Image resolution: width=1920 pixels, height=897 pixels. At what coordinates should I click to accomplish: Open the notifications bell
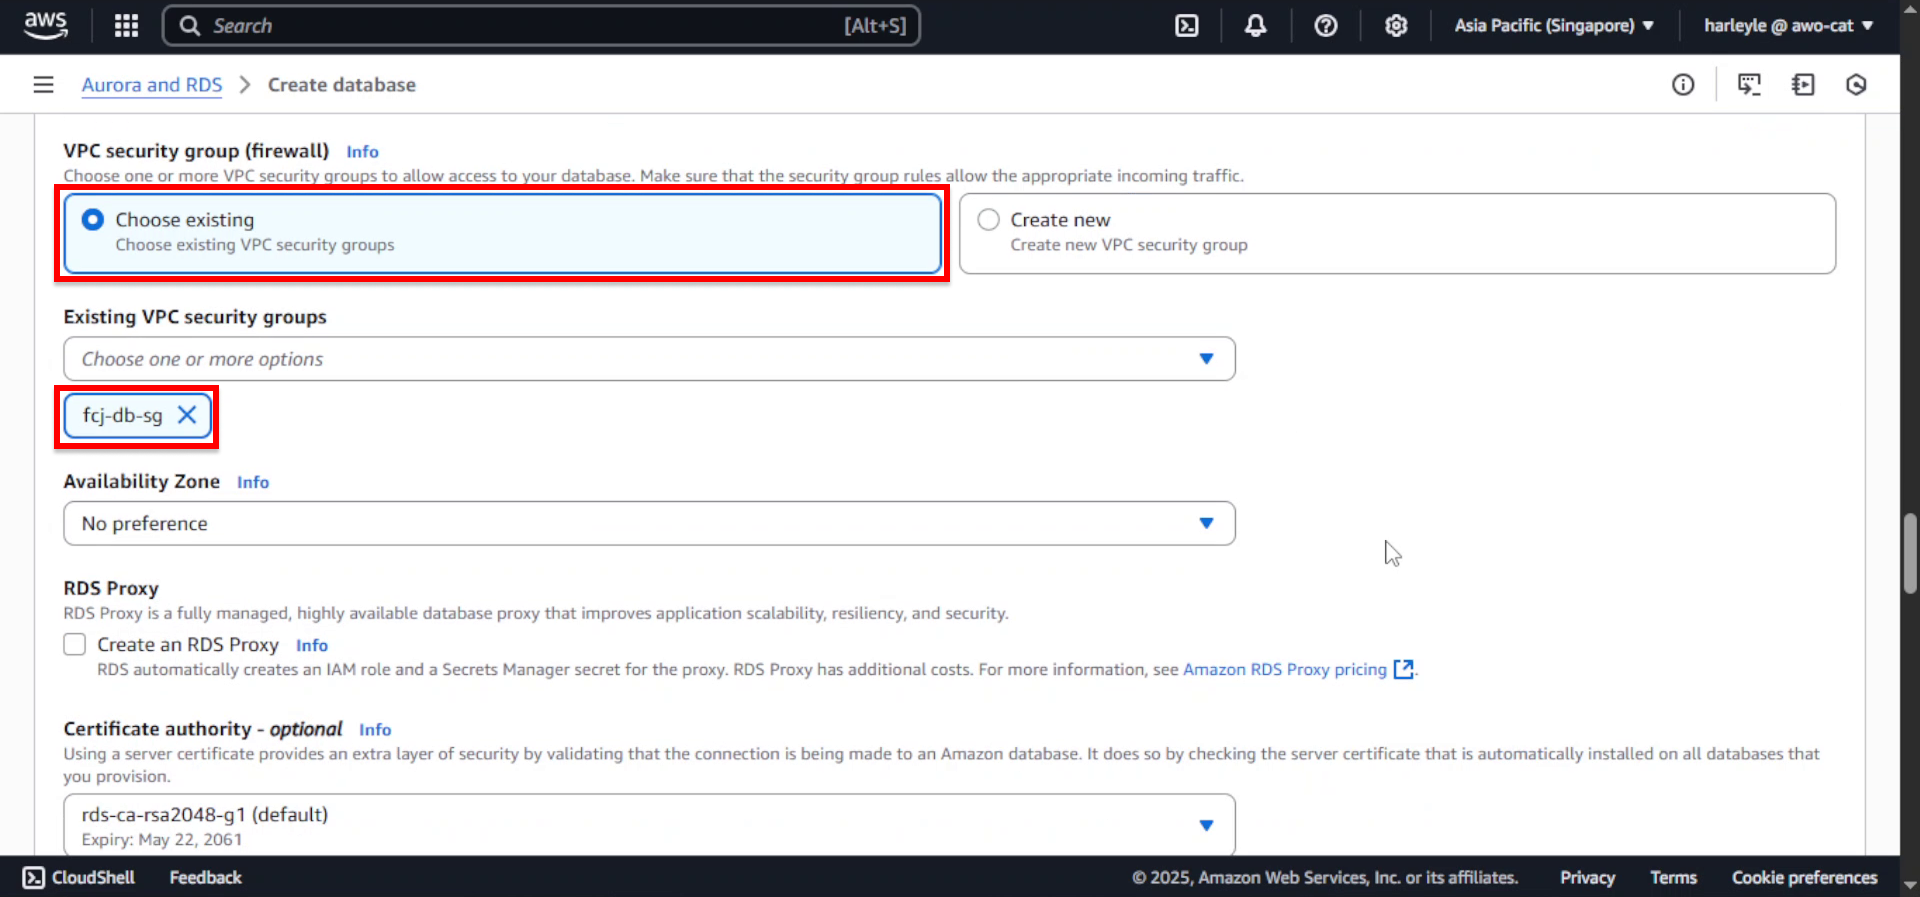[1255, 26]
